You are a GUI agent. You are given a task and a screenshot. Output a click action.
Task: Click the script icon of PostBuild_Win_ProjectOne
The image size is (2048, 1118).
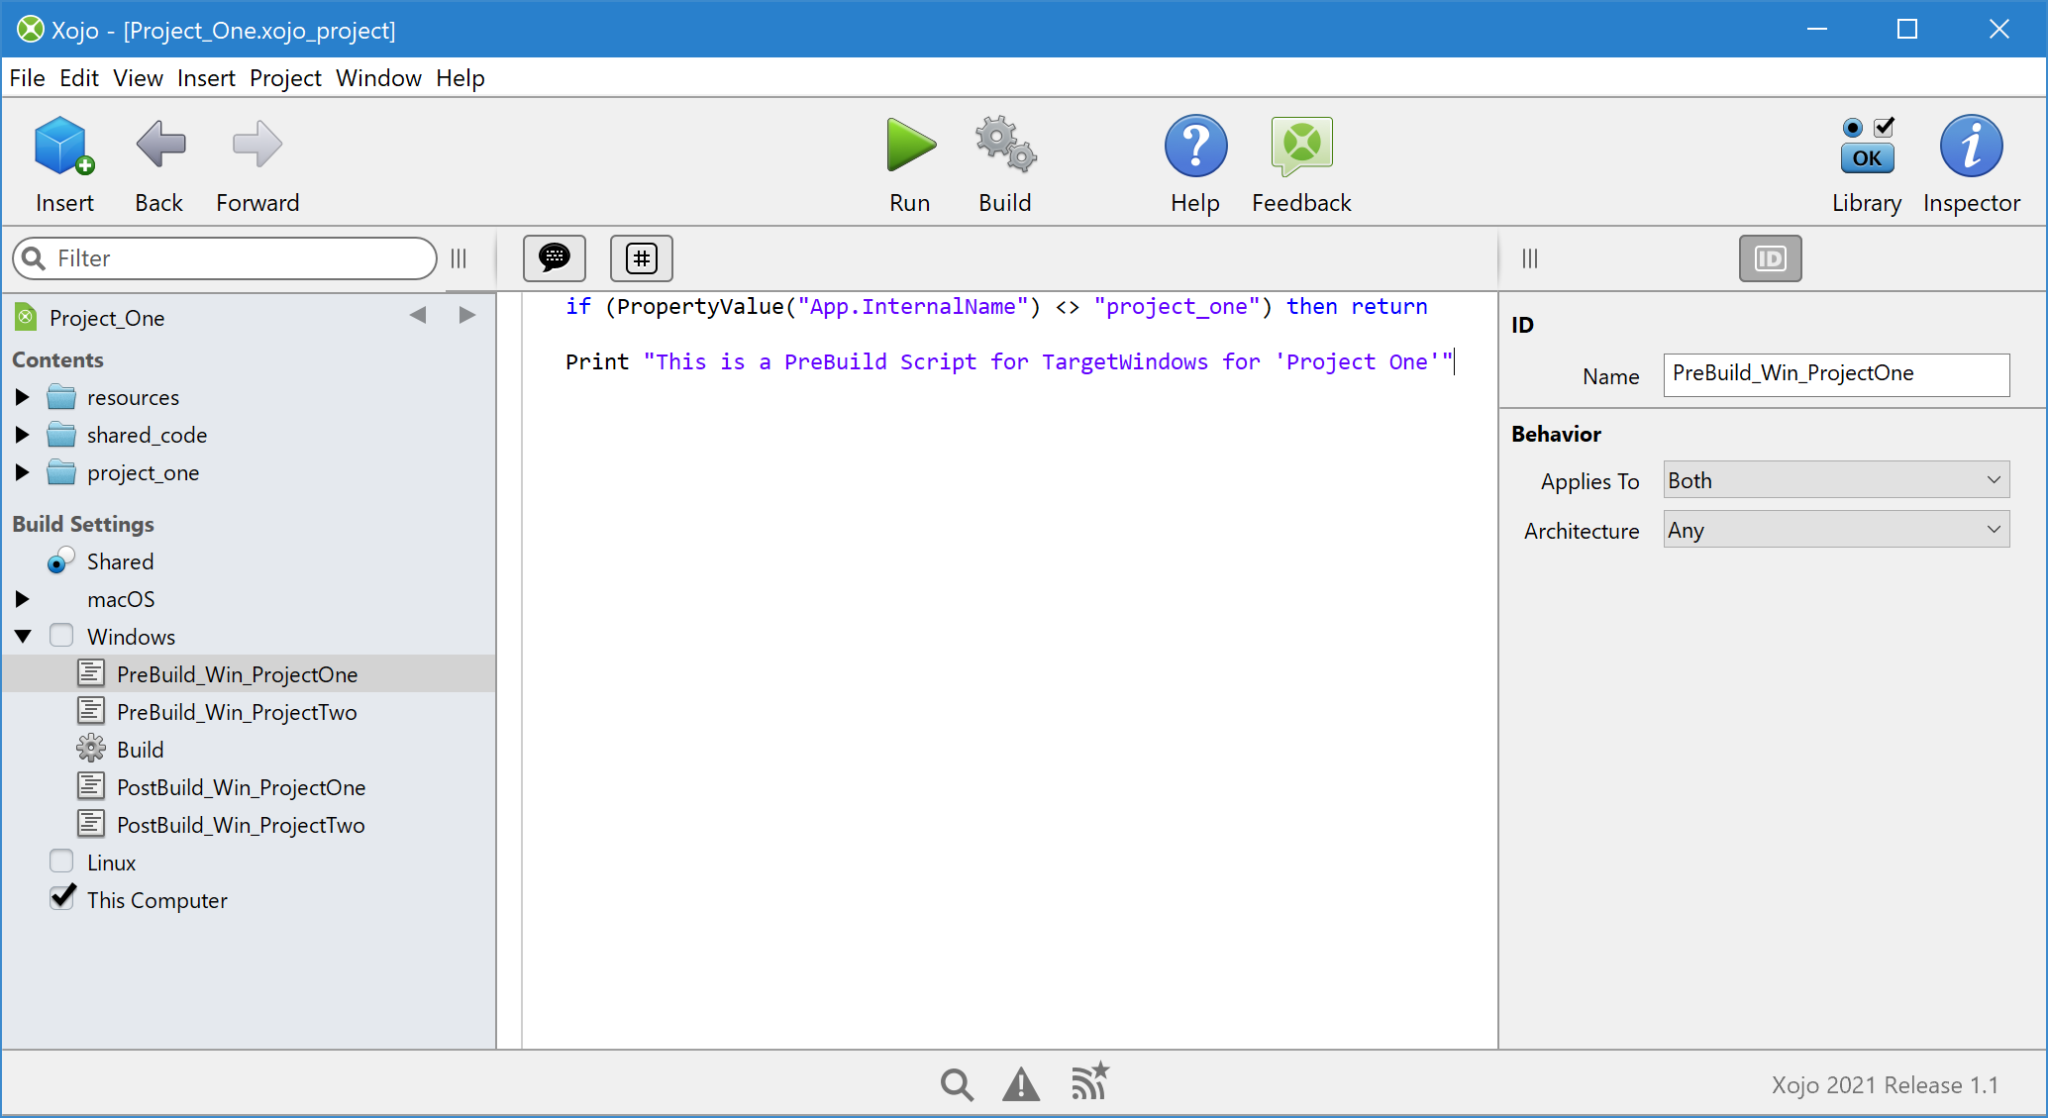point(91,786)
